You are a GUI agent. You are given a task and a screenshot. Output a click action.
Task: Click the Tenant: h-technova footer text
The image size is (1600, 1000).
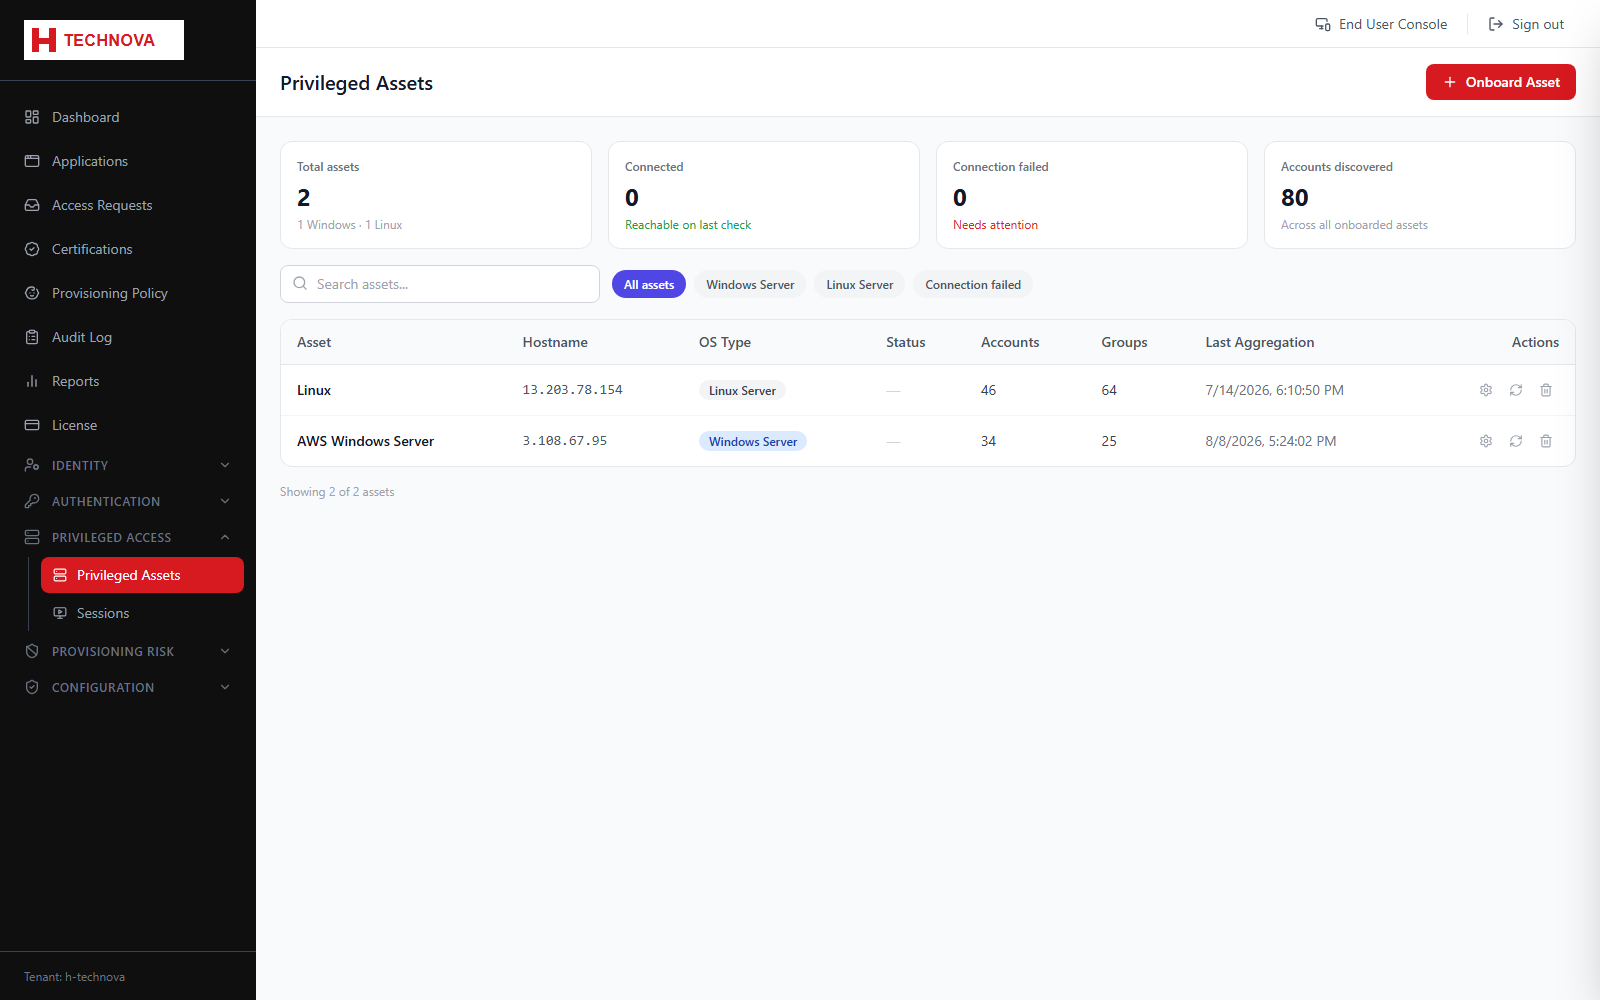coord(74,977)
